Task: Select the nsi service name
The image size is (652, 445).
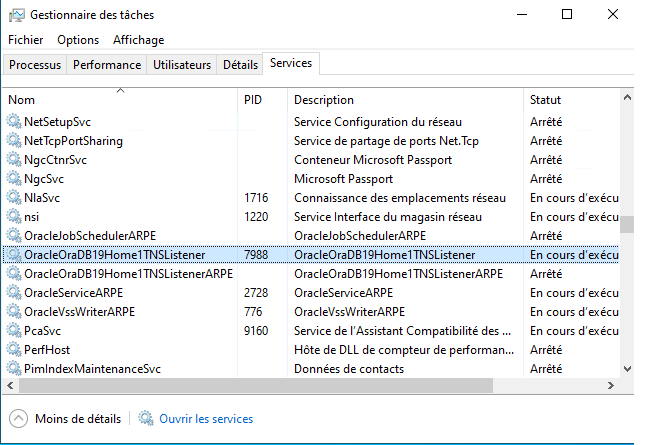Action: [32, 217]
